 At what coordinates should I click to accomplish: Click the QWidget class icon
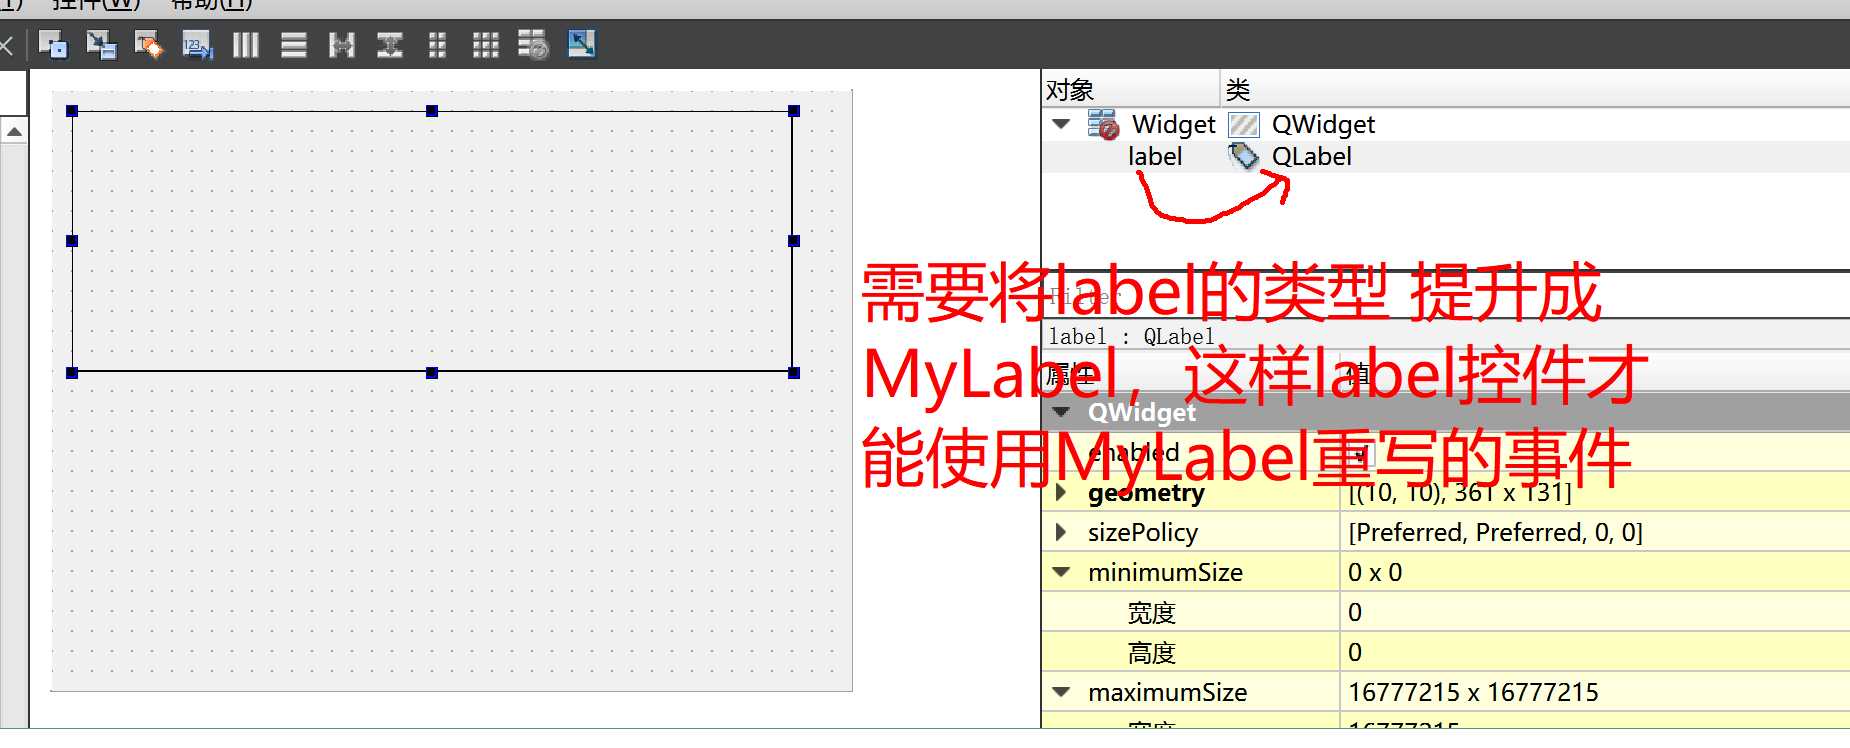click(1243, 124)
